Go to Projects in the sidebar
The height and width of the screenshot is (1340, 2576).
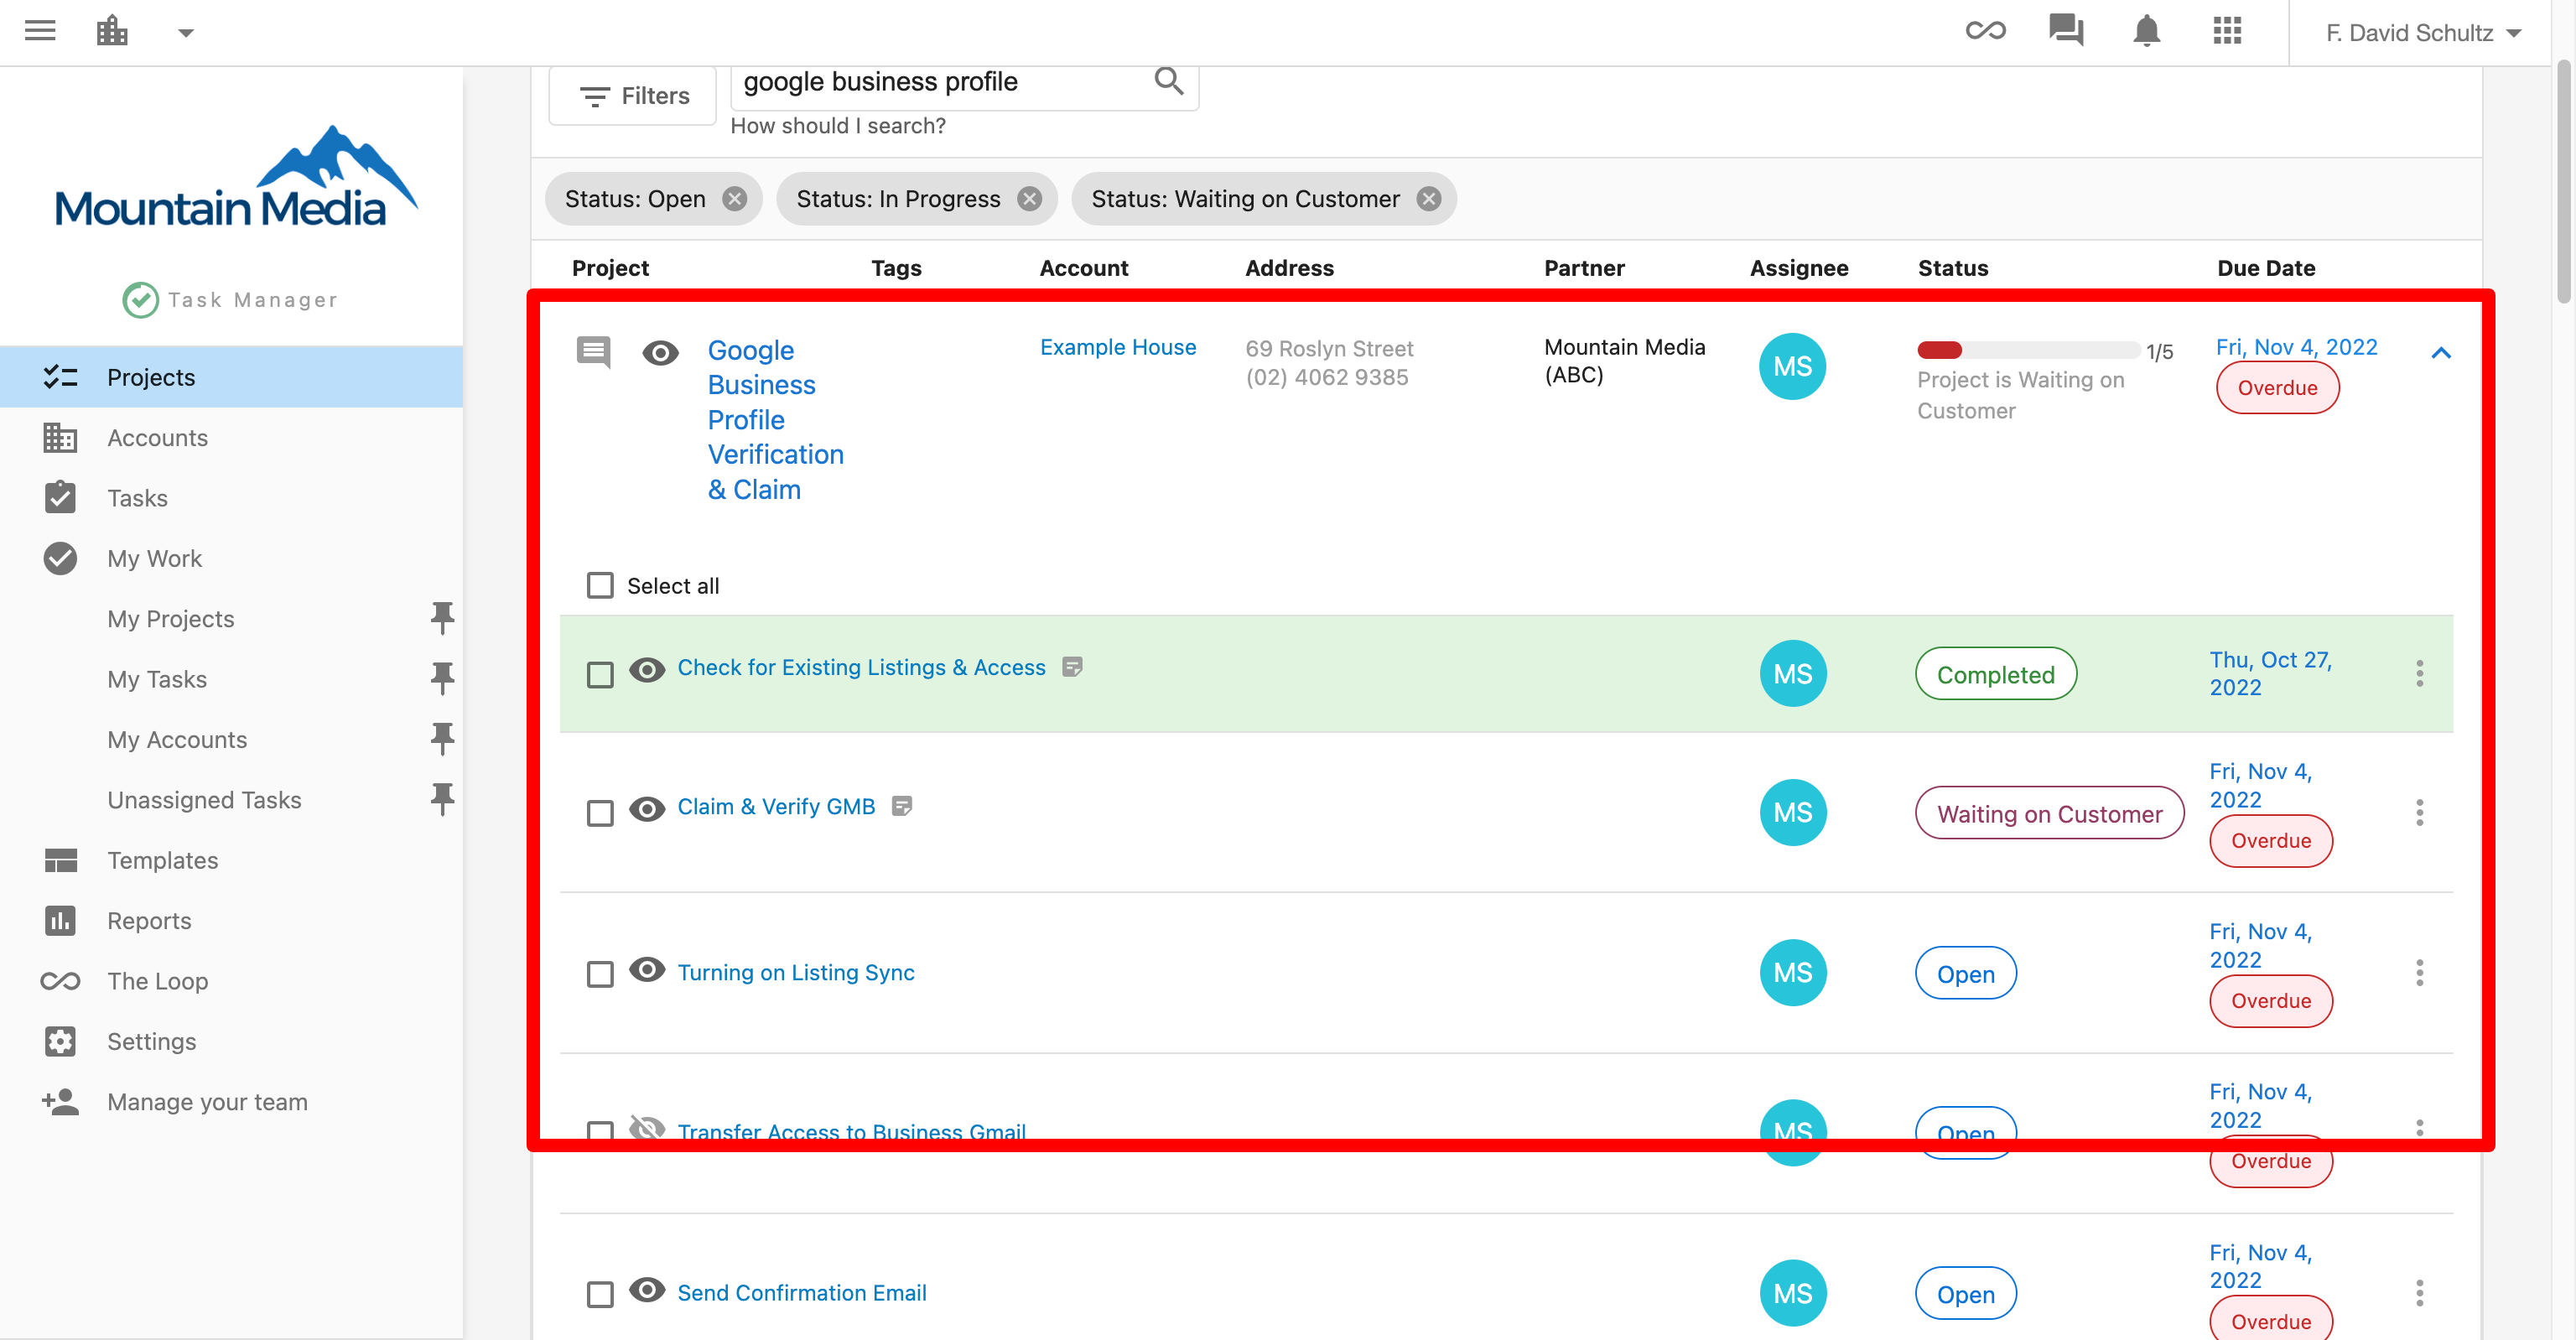tap(231, 377)
